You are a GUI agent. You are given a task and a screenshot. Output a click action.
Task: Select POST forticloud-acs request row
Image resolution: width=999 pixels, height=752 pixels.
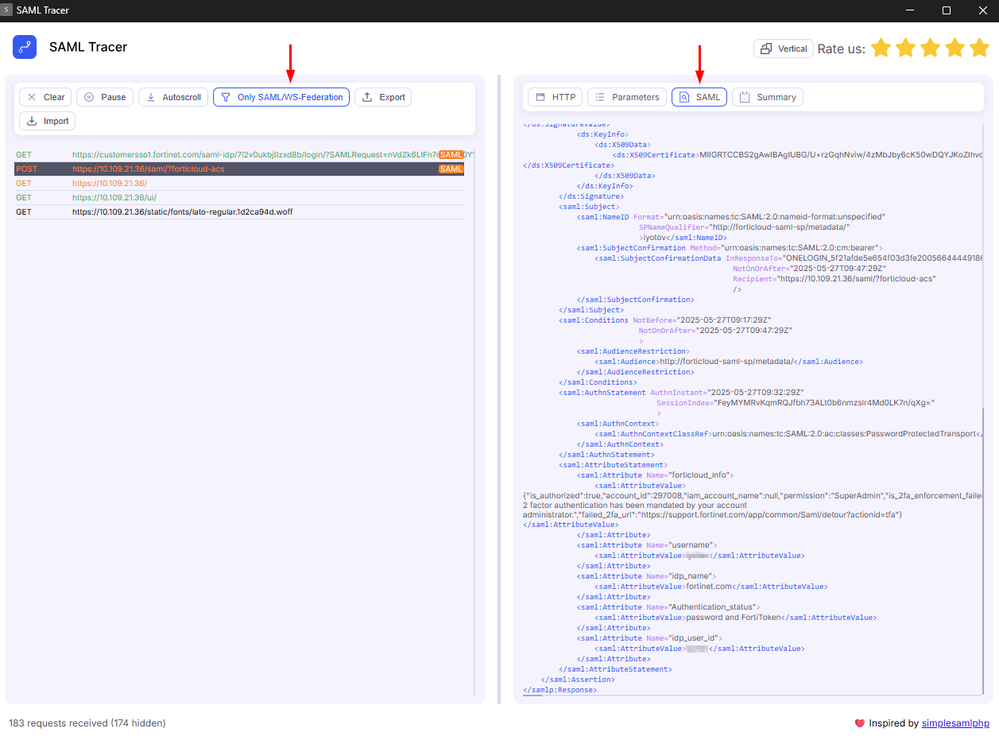(x=239, y=169)
